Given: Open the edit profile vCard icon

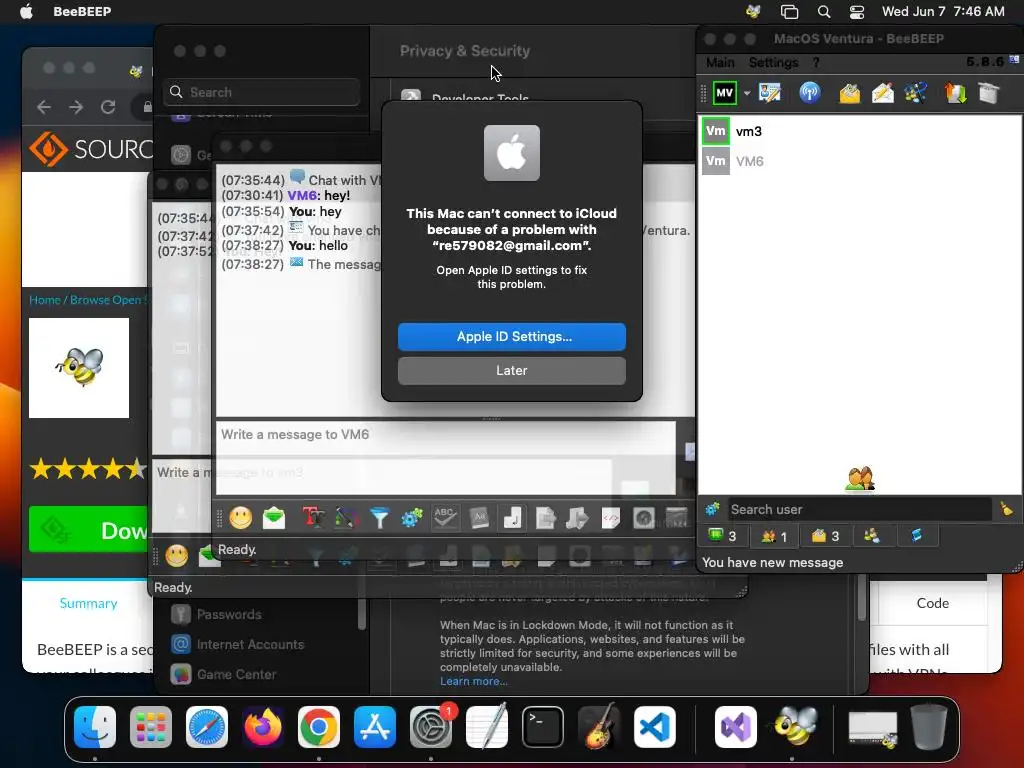Looking at the screenshot, I should [x=770, y=93].
